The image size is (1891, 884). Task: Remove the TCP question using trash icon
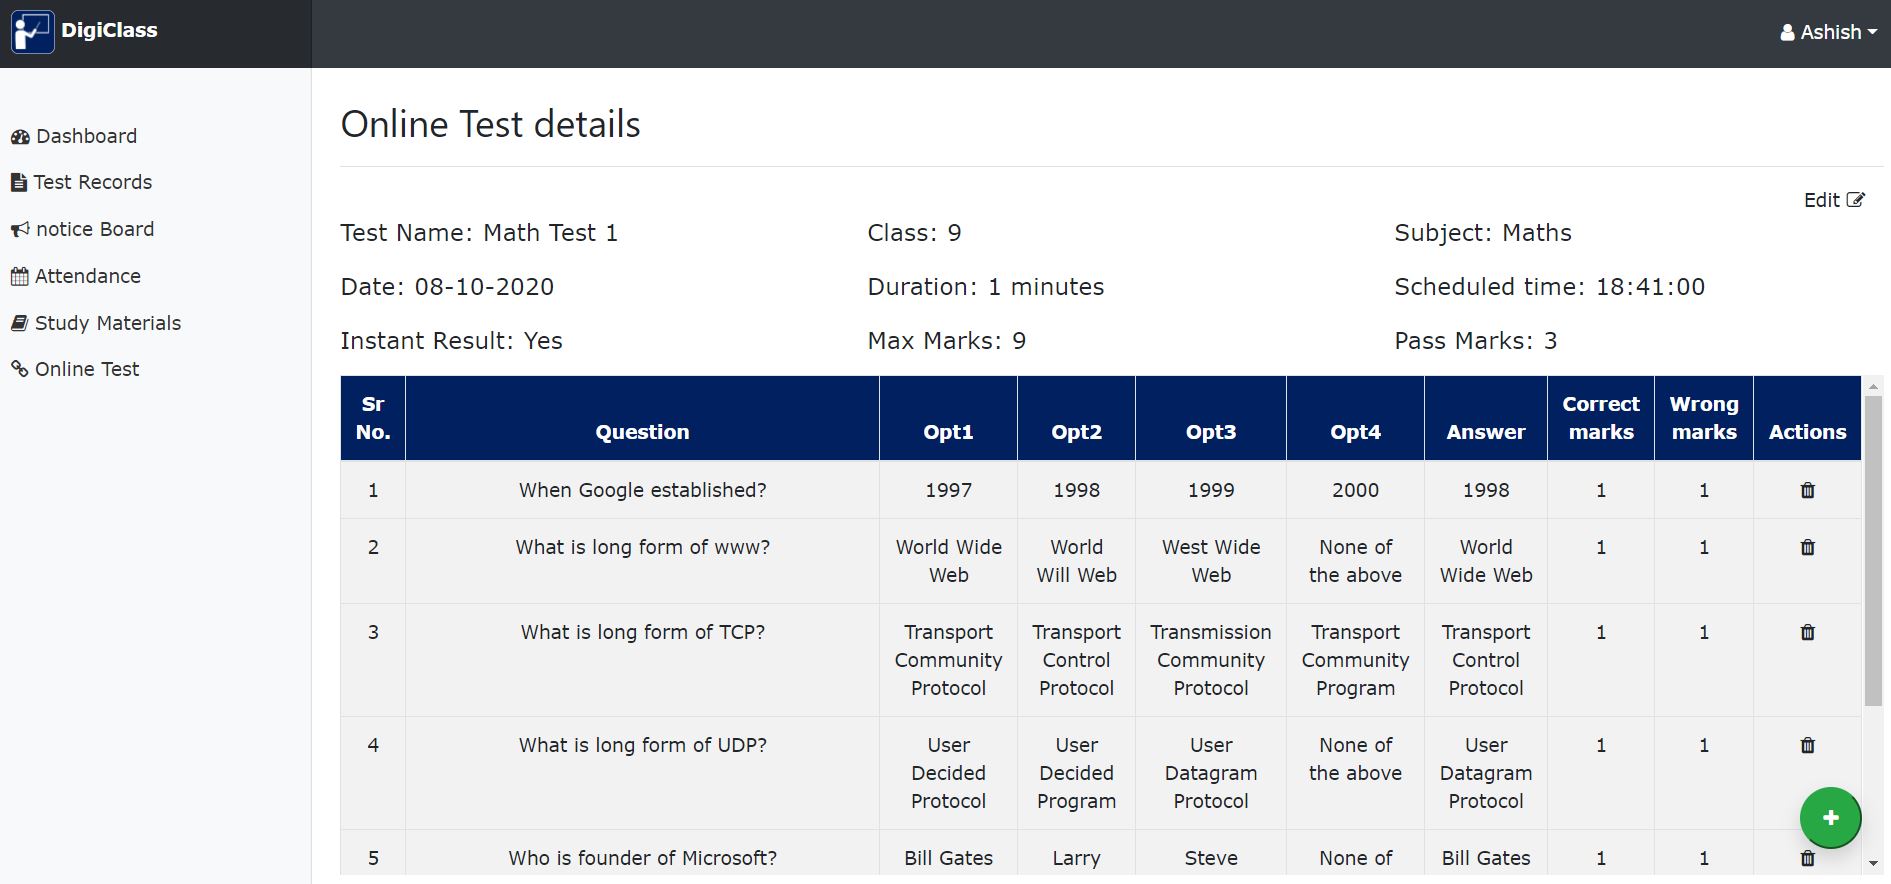coord(1807,632)
